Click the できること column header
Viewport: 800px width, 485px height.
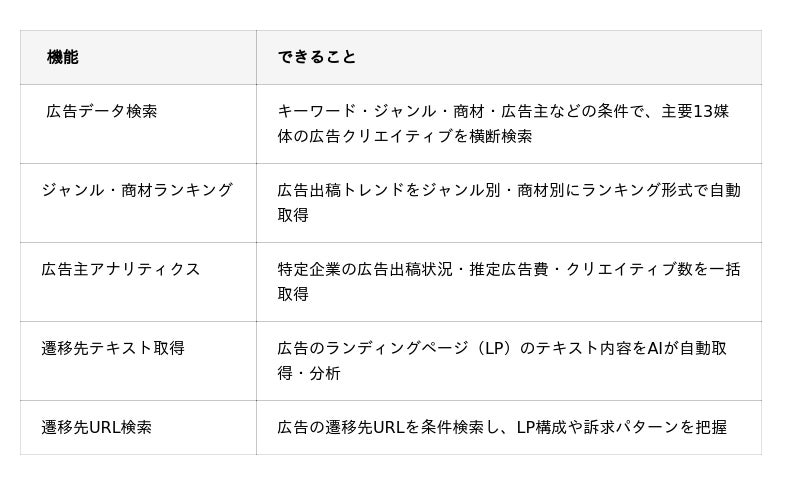(316, 57)
